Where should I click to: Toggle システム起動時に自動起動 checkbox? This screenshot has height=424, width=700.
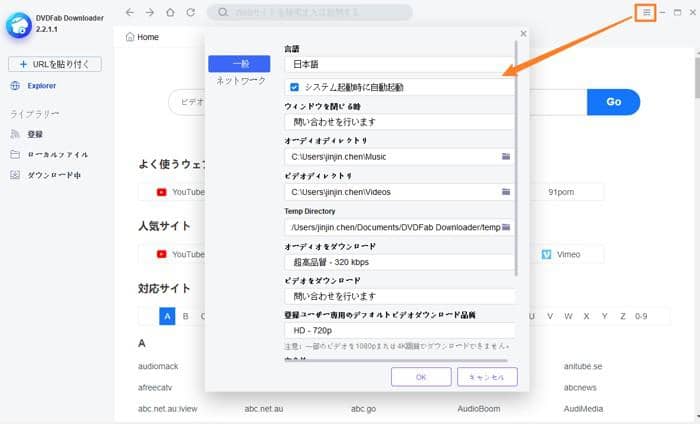294,87
